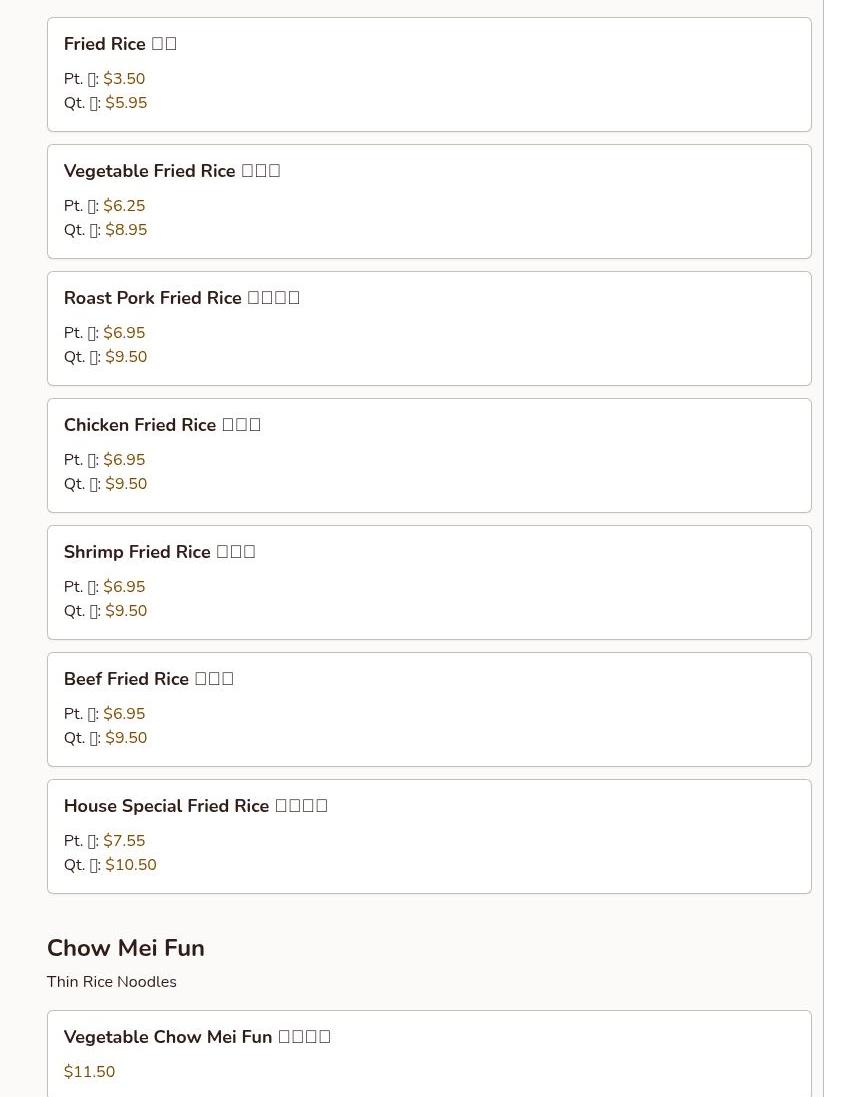Pick the Roast Pork Fried Rice quart price
Viewport: 844px width, 1097px height.
point(126,357)
